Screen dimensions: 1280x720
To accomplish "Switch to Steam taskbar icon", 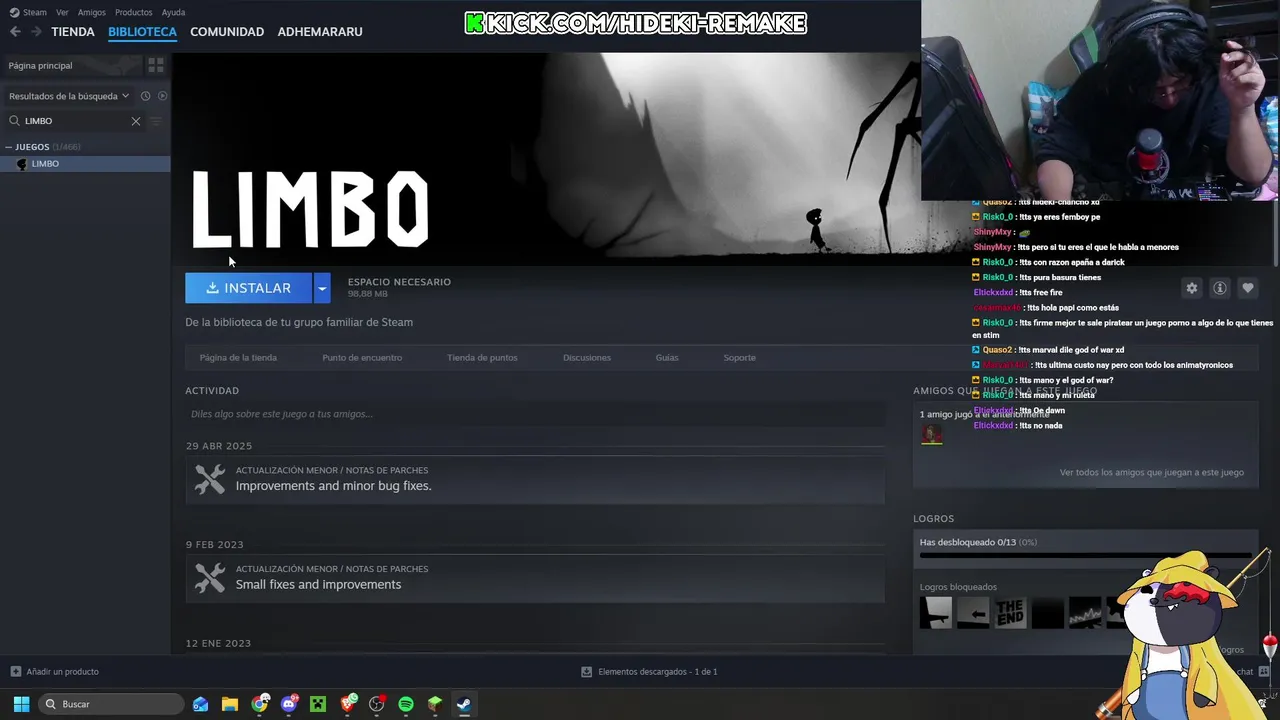I will 464,704.
